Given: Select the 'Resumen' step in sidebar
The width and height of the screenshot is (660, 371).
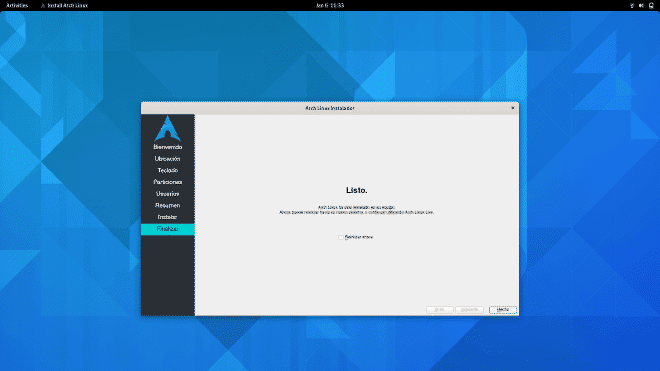Looking at the screenshot, I should tap(168, 206).
